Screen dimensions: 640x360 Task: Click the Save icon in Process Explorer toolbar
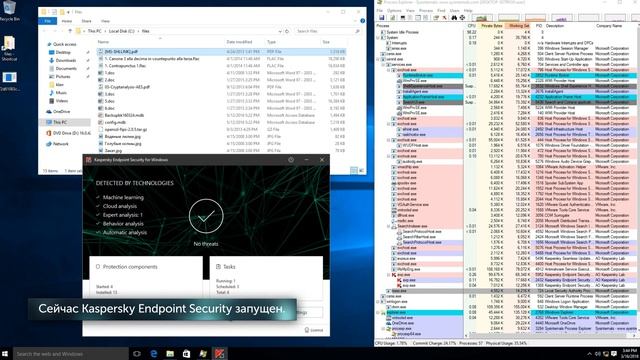coord(382,18)
